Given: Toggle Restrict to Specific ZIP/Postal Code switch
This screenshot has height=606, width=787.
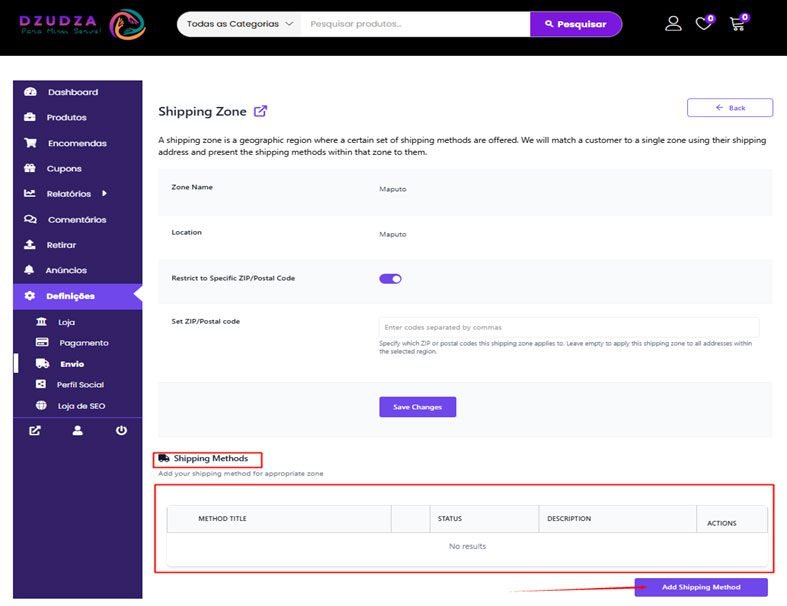Looking at the screenshot, I should click(390, 279).
